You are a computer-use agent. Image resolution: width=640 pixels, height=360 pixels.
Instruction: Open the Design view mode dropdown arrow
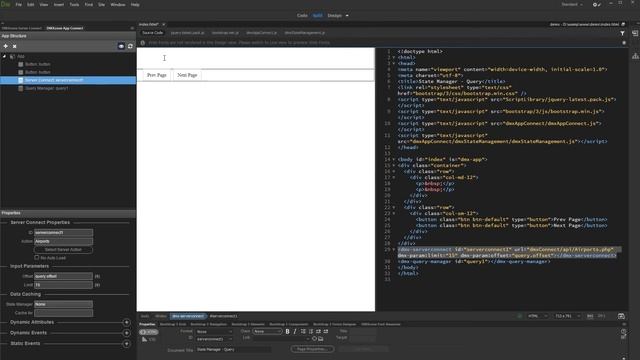pyautogui.click(x=347, y=16)
